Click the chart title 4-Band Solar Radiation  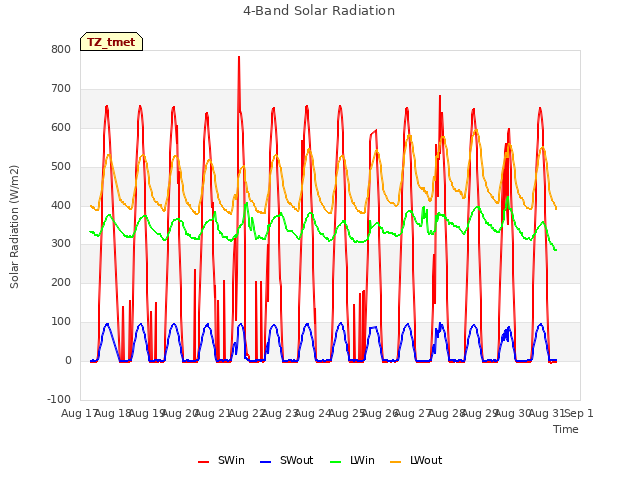[319, 11]
